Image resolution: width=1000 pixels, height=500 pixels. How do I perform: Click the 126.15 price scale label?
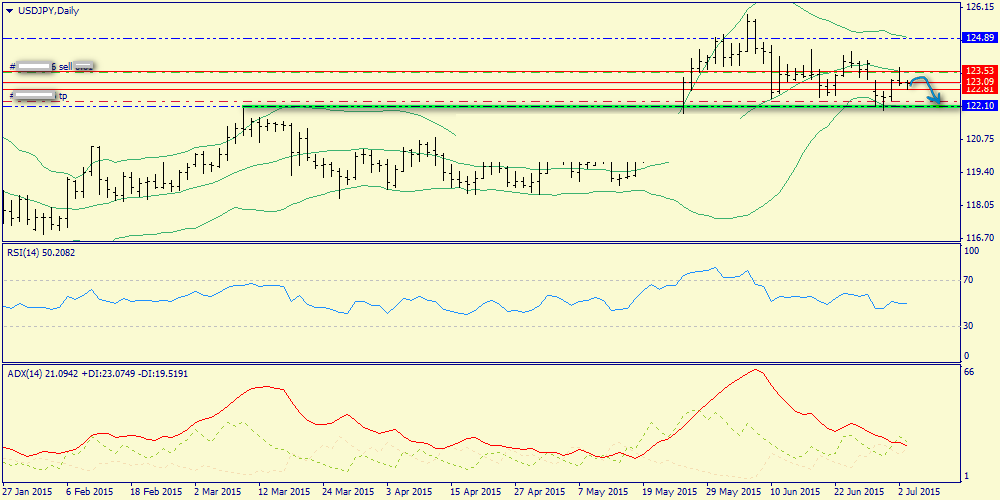977,7
